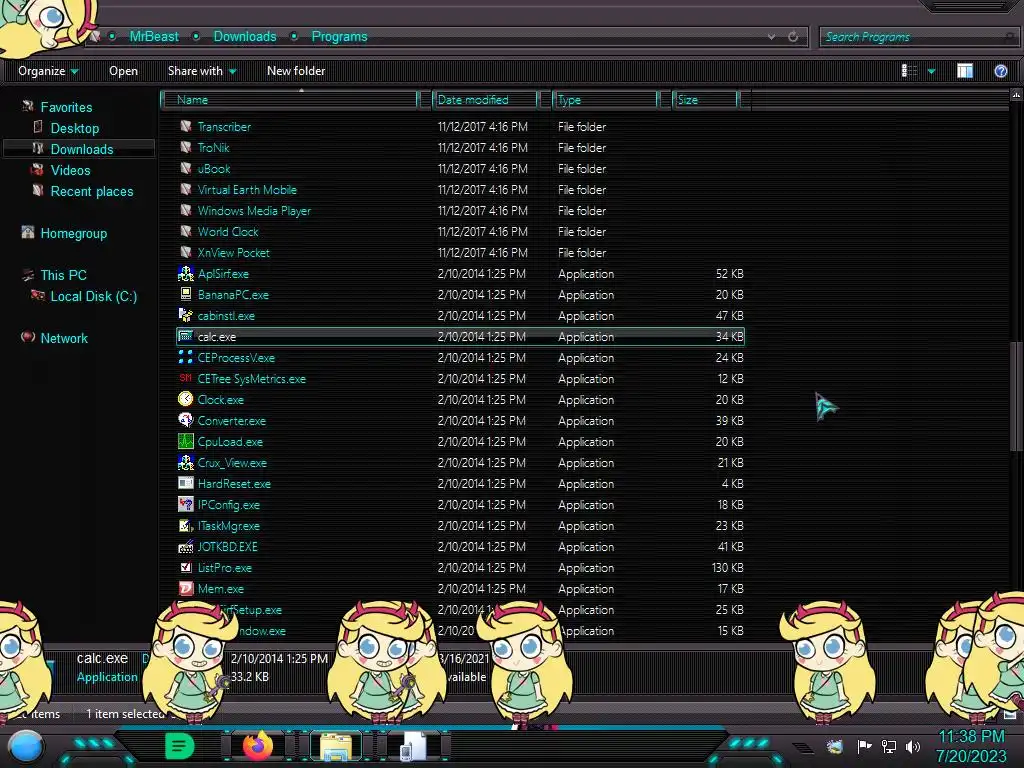Click the Start orb button
Viewport: 1024px width, 768px height.
point(26,748)
